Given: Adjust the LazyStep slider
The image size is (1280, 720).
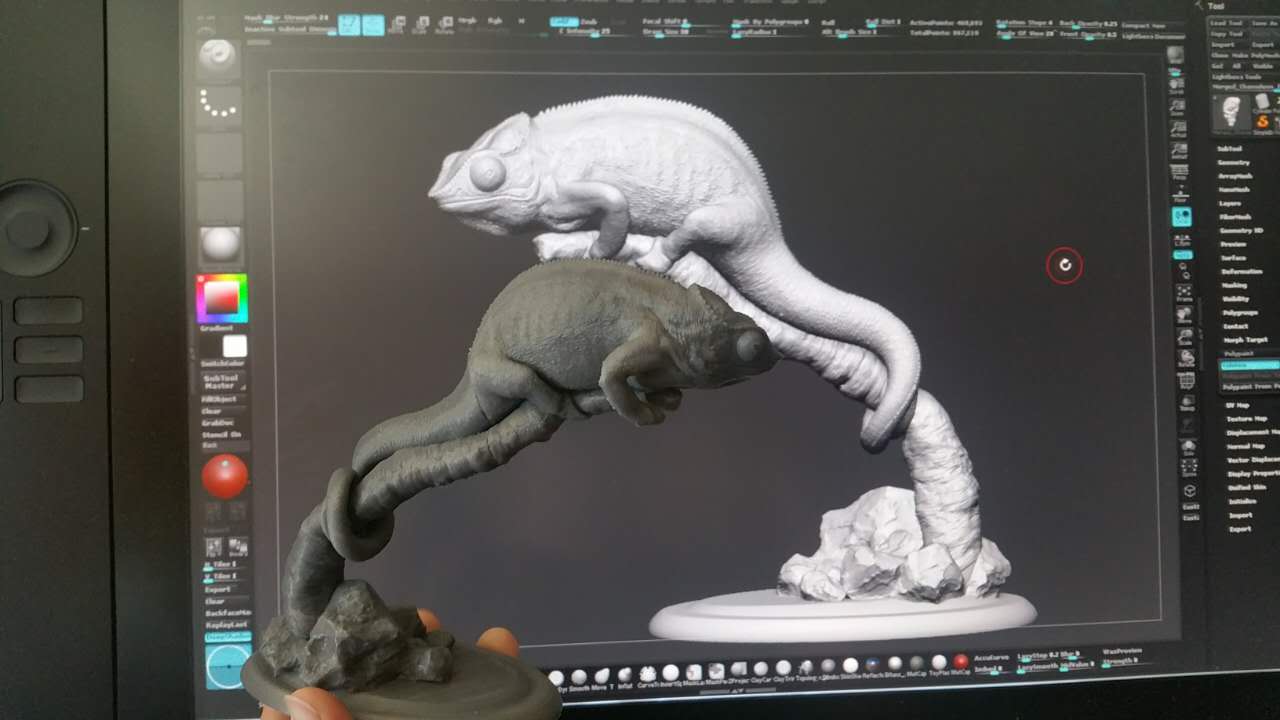Looking at the screenshot, I should tap(1040, 656).
